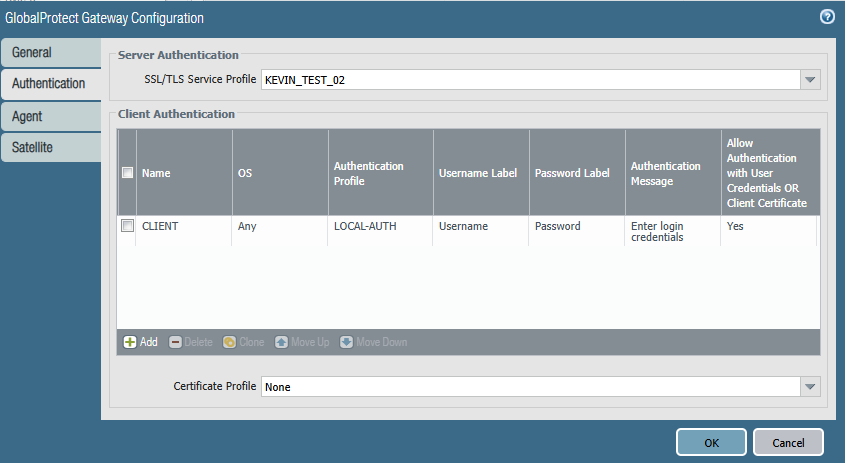Open the help question mark icon
The height and width of the screenshot is (463, 845).
(x=827, y=17)
